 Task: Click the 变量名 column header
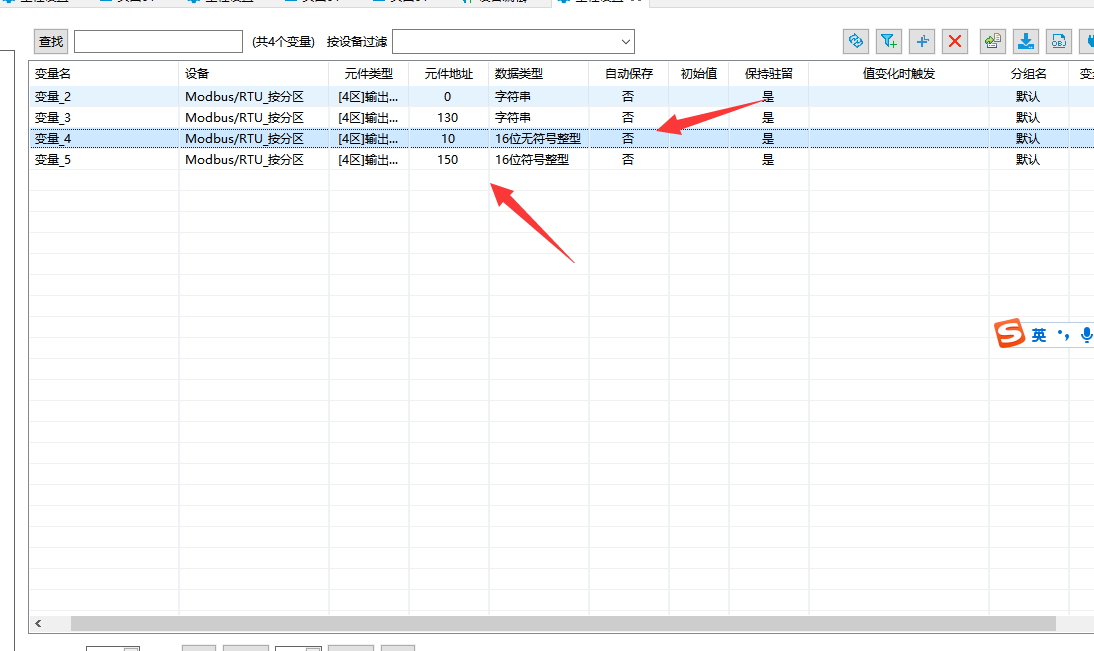click(103, 74)
